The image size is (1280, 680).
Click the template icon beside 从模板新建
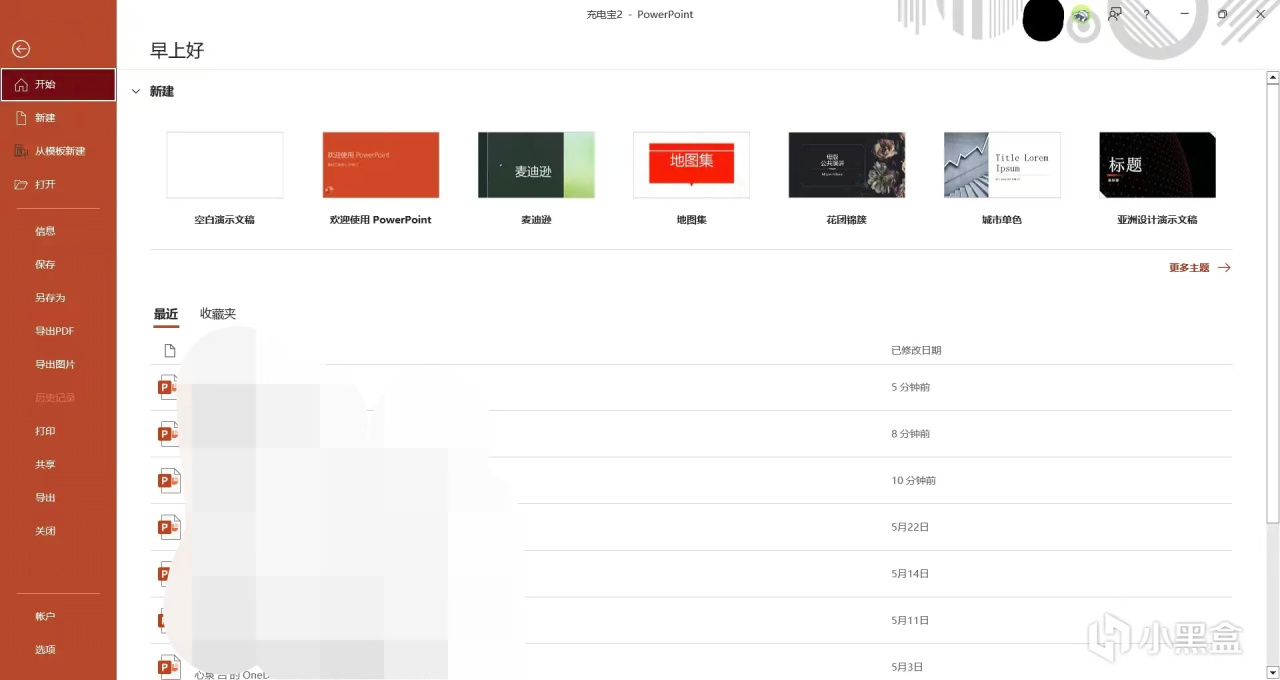21,151
